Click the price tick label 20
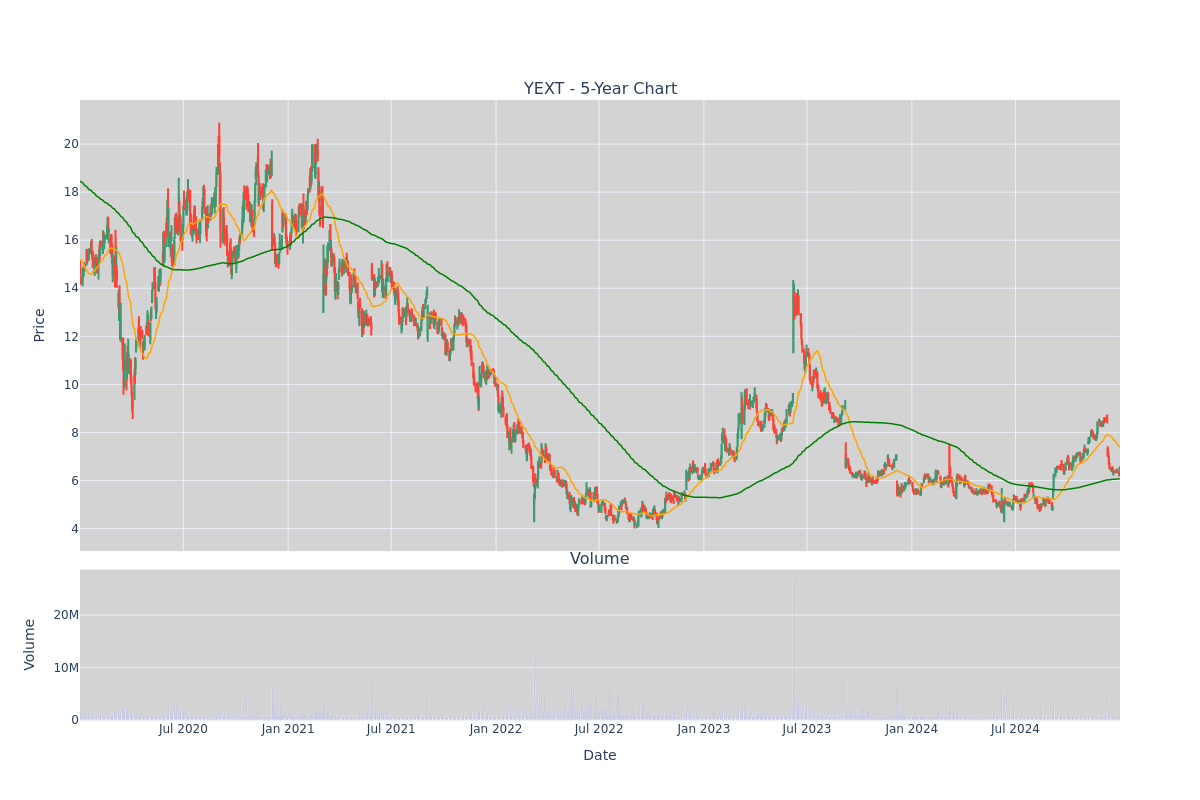 71,144
